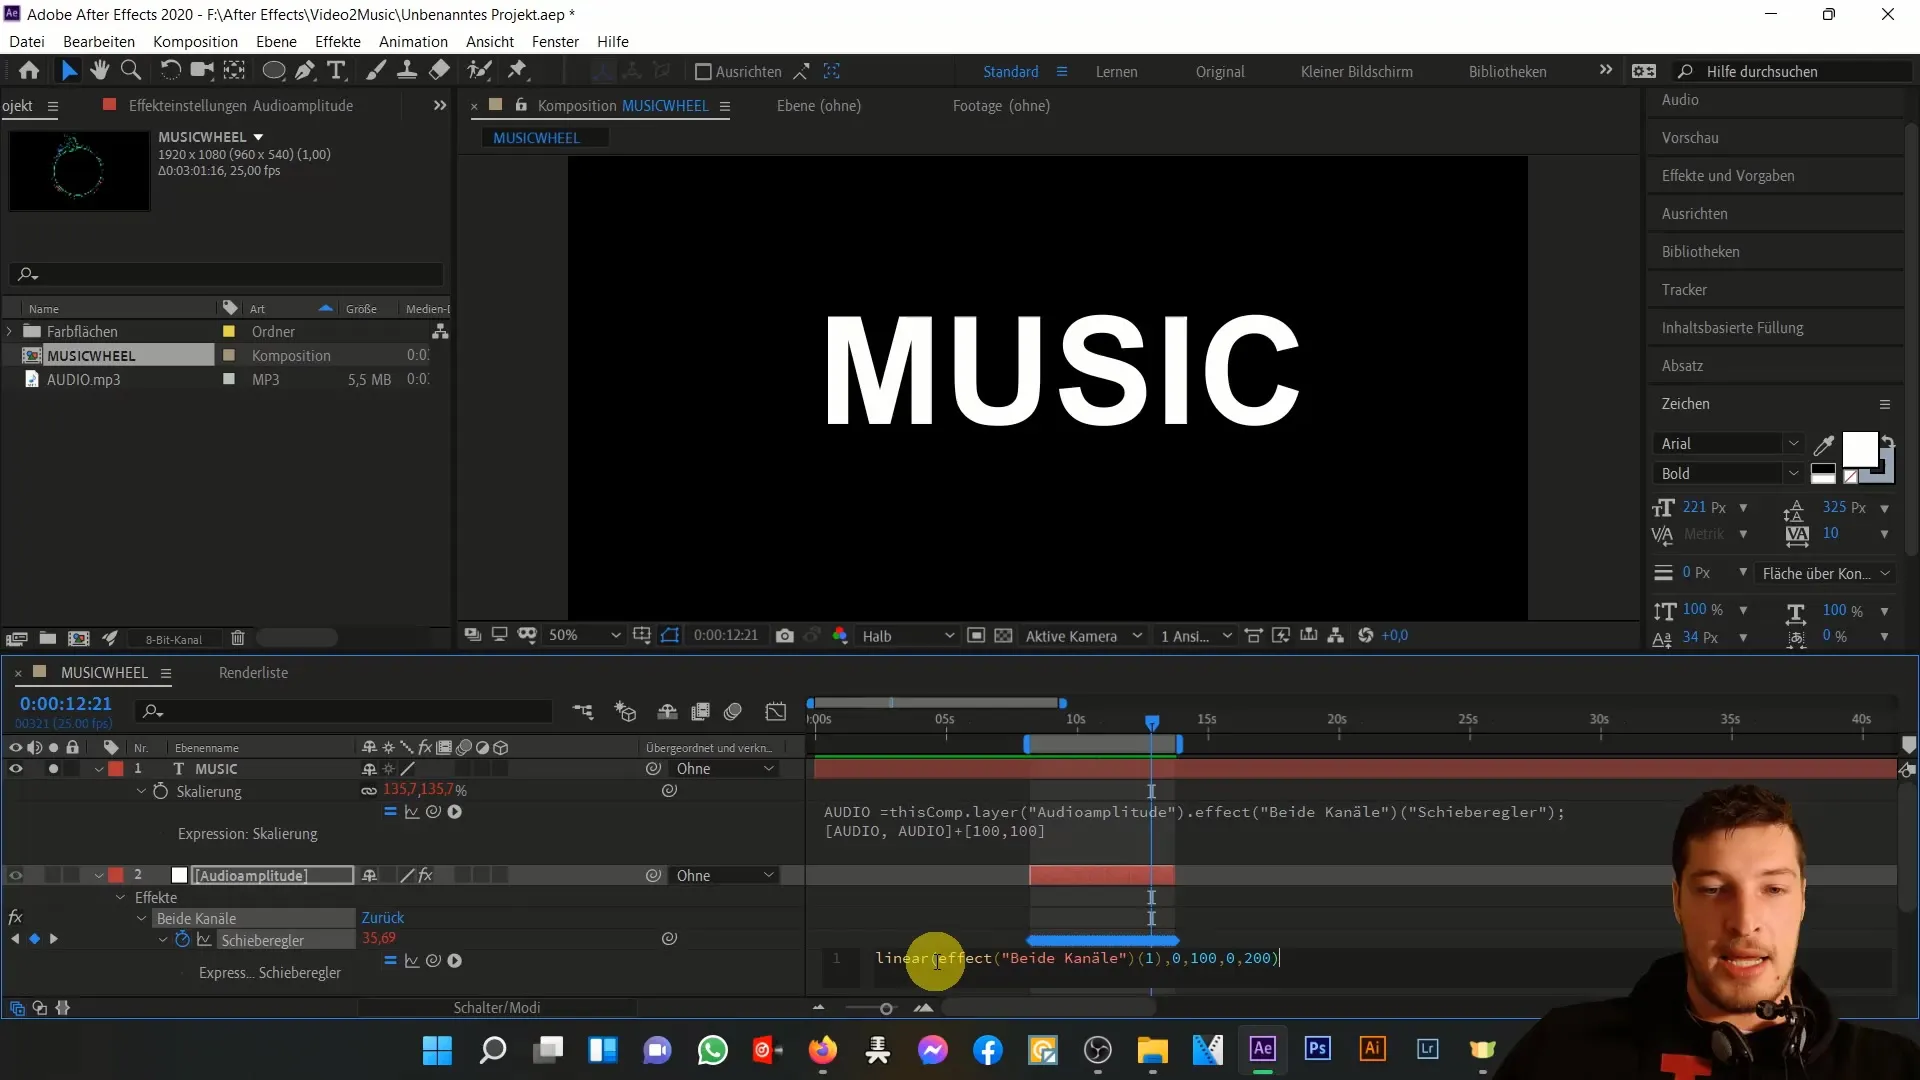Select AUDIO.mp3 in the project panel
This screenshot has width=1920, height=1080.
(83, 380)
